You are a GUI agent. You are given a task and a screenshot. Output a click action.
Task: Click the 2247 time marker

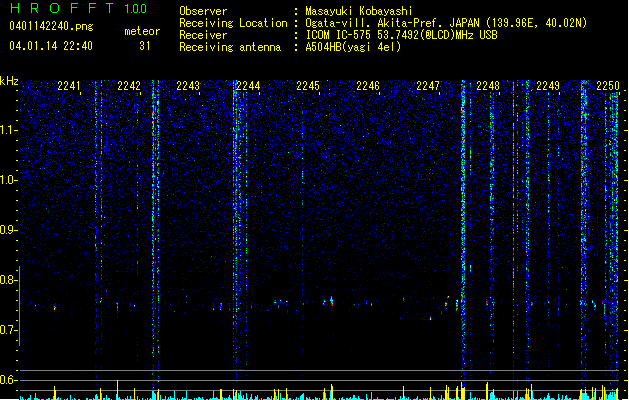tap(428, 86)
